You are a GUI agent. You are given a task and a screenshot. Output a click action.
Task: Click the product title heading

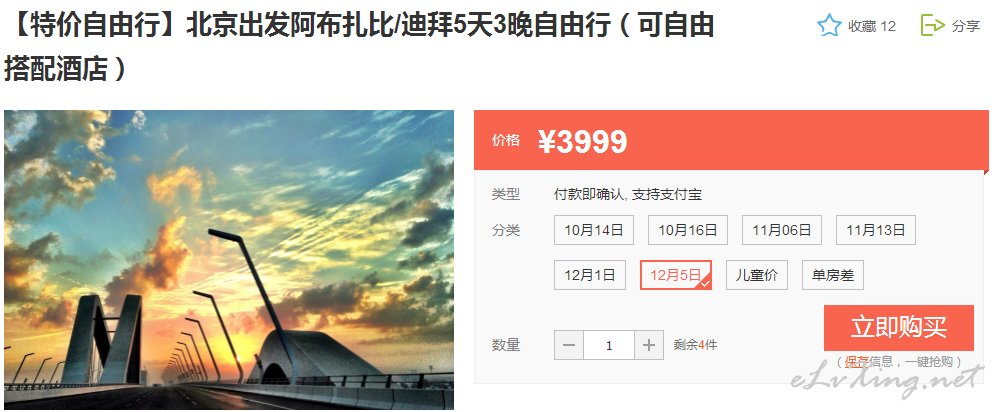tap(359, 46)
